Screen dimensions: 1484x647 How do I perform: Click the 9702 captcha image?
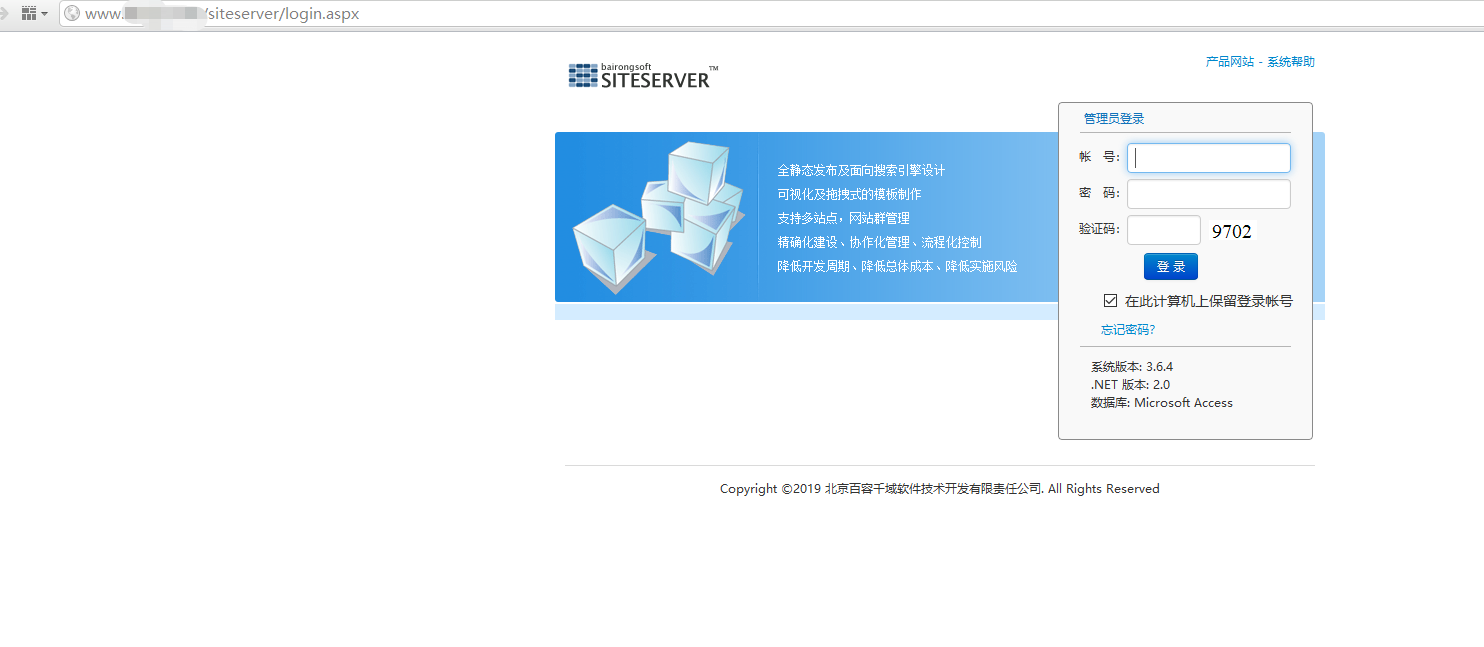point(1231,231)
